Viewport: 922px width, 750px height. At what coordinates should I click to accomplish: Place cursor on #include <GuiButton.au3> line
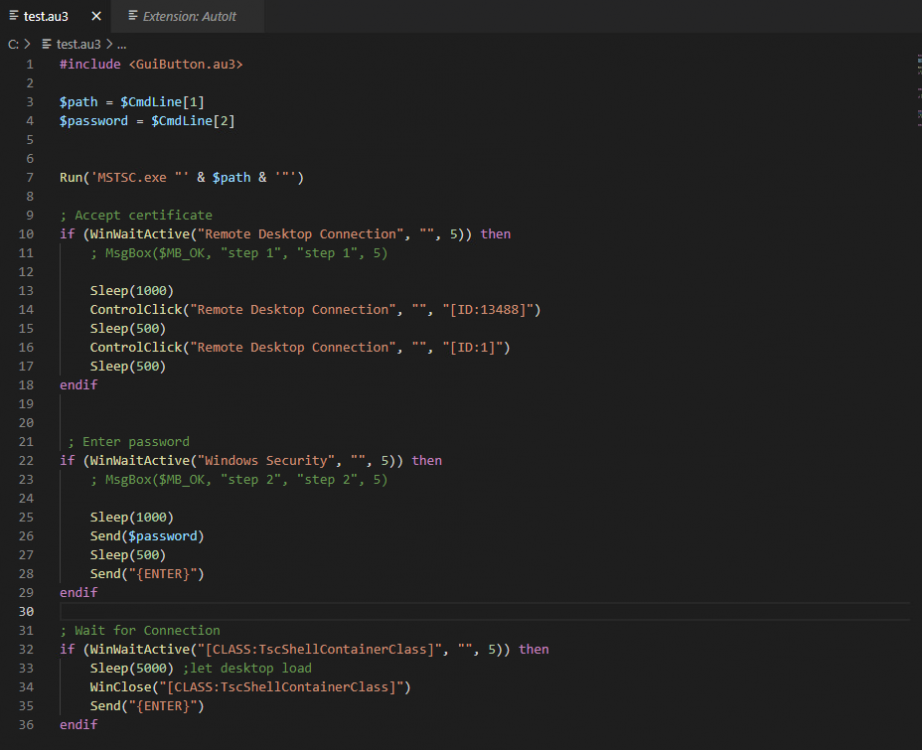151,64
